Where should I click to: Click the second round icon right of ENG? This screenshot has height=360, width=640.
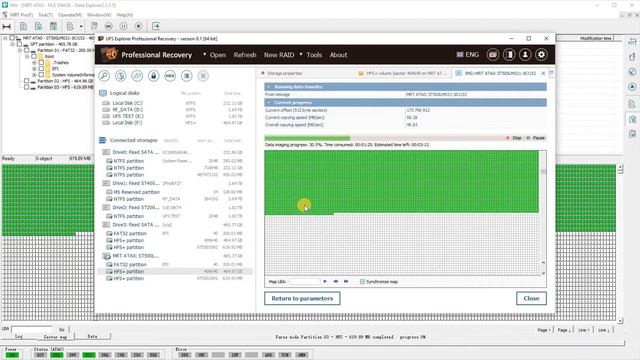point(509,55)
